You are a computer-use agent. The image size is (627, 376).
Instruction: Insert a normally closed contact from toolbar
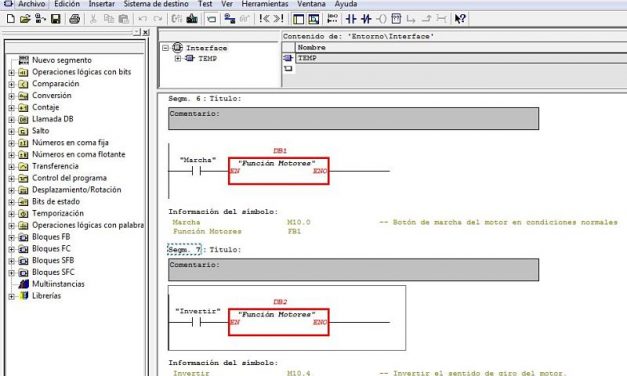pyautogui.click(x=366, y=19)
